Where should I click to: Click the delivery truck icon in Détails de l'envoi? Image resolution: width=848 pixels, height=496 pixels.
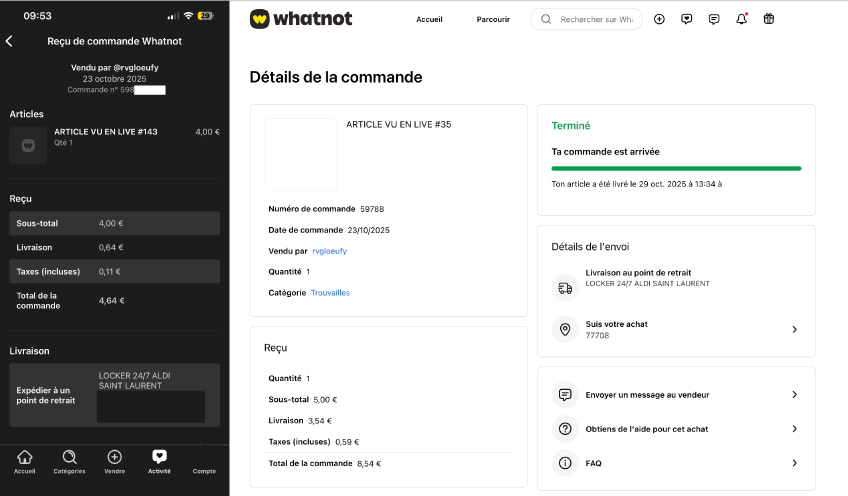565,288
